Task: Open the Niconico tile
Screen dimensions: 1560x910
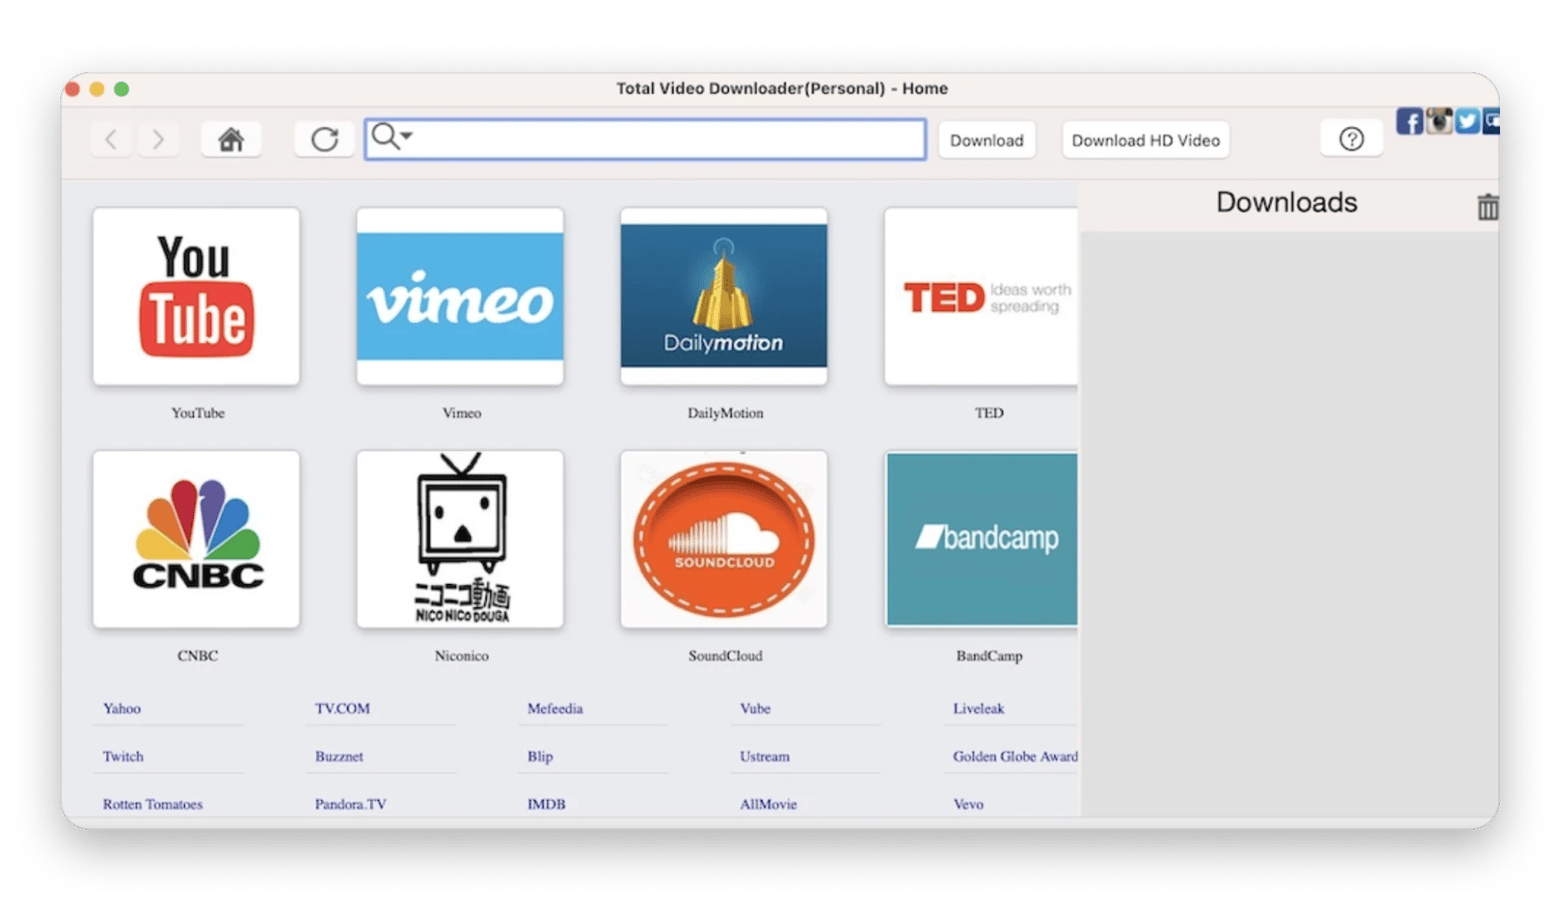Action: tap(460, 539)
